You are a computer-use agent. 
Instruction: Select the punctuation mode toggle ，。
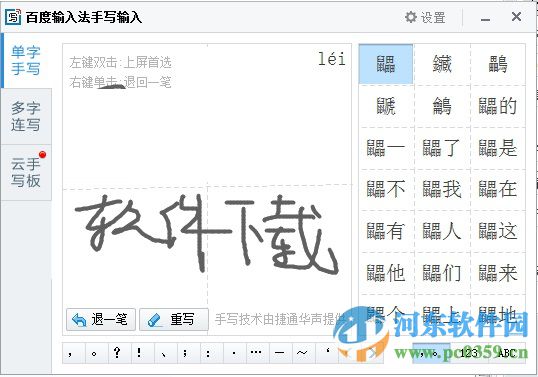pyautogui.click(x=431, y=353)
